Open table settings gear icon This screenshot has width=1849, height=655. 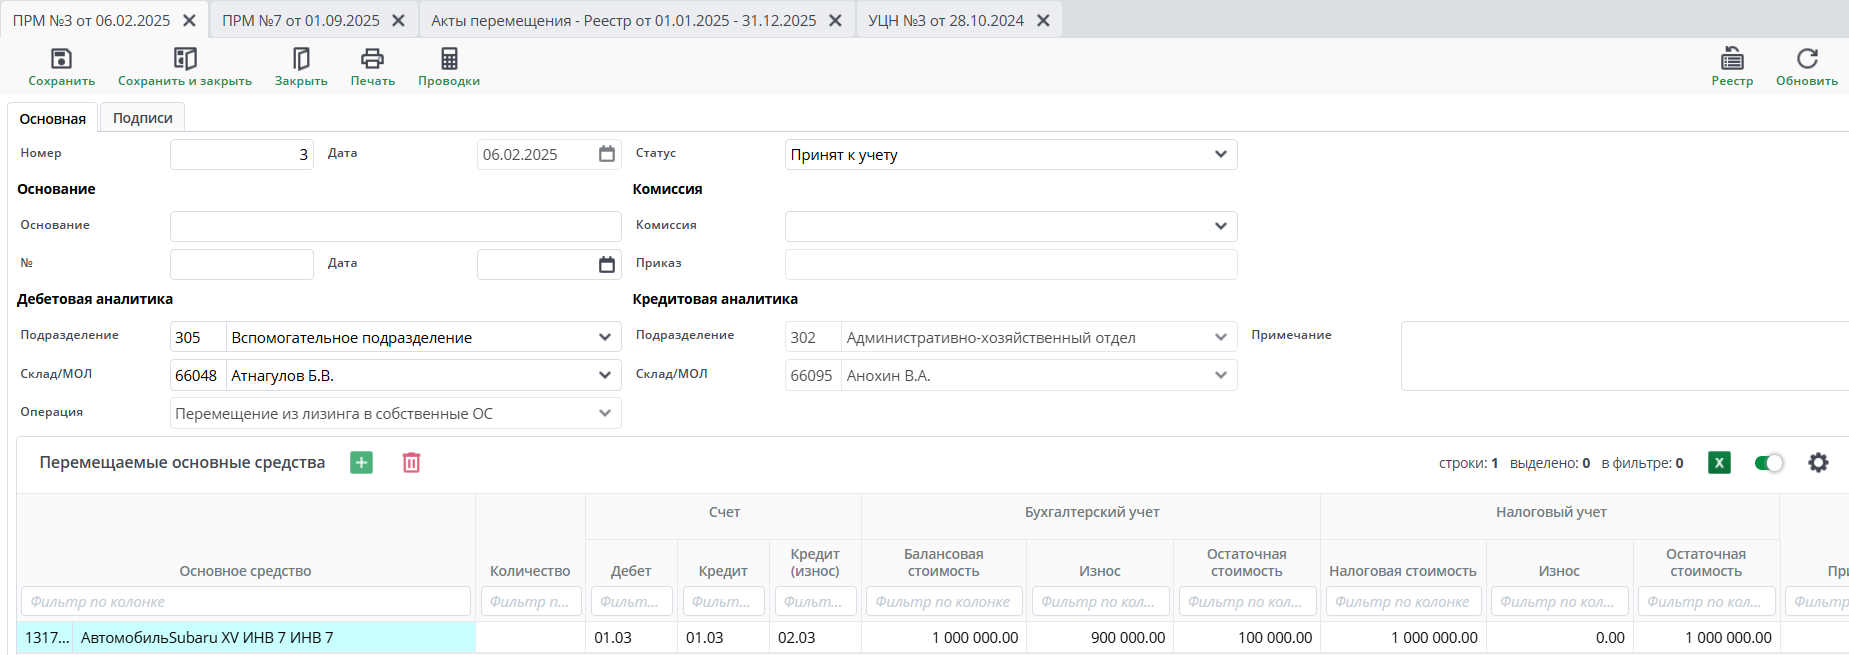[1818, 462]
